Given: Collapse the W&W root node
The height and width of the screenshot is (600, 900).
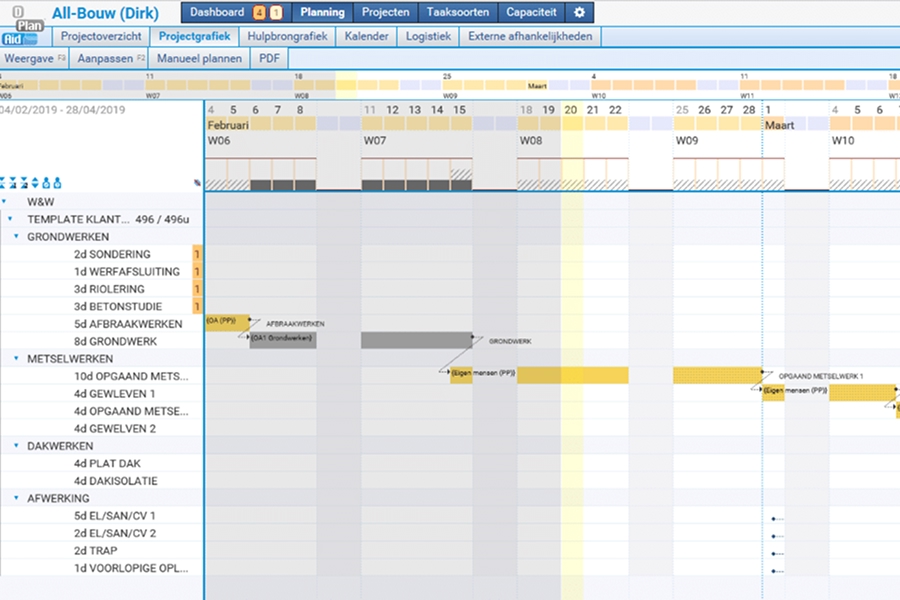Looking at the screenshot, I should (x=5, y=201).
